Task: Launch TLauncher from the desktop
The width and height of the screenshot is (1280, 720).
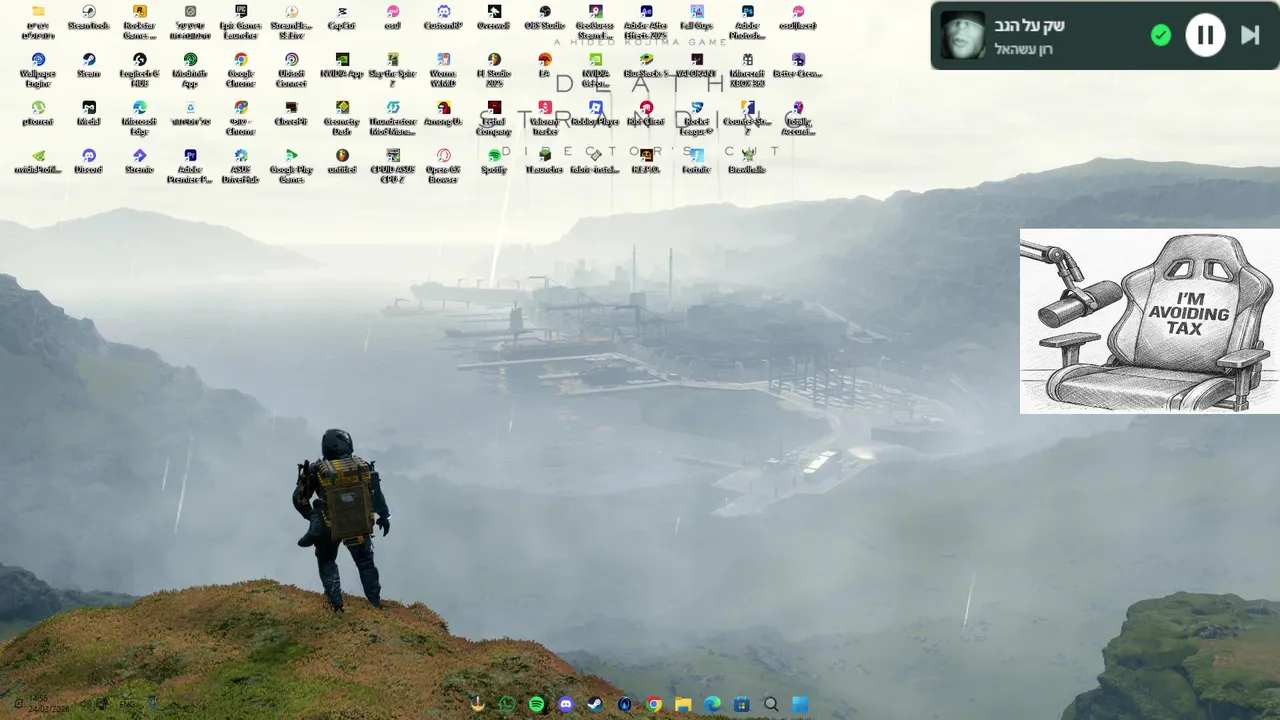Action: (545, 160)
